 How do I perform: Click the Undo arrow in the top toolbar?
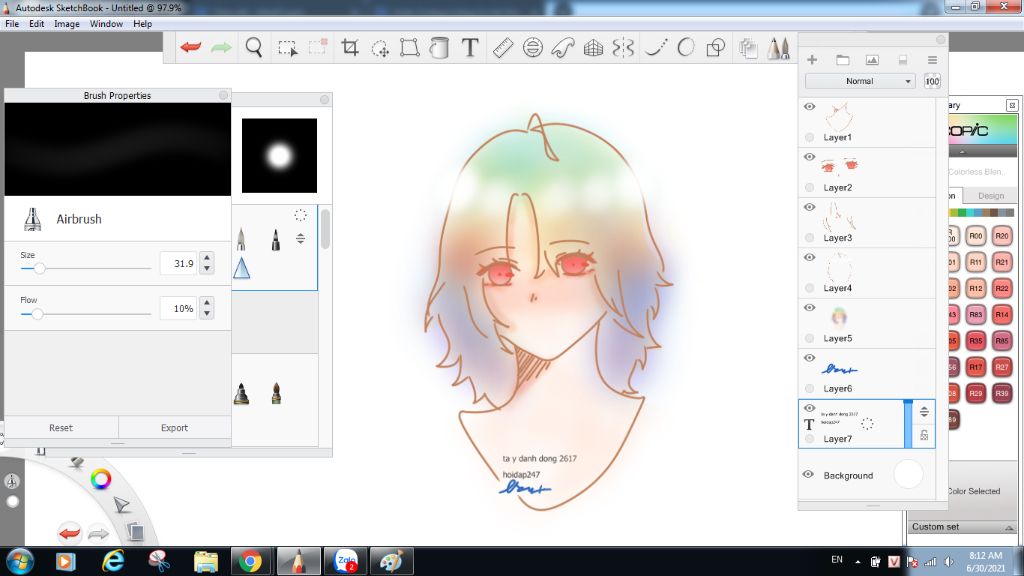191,48
